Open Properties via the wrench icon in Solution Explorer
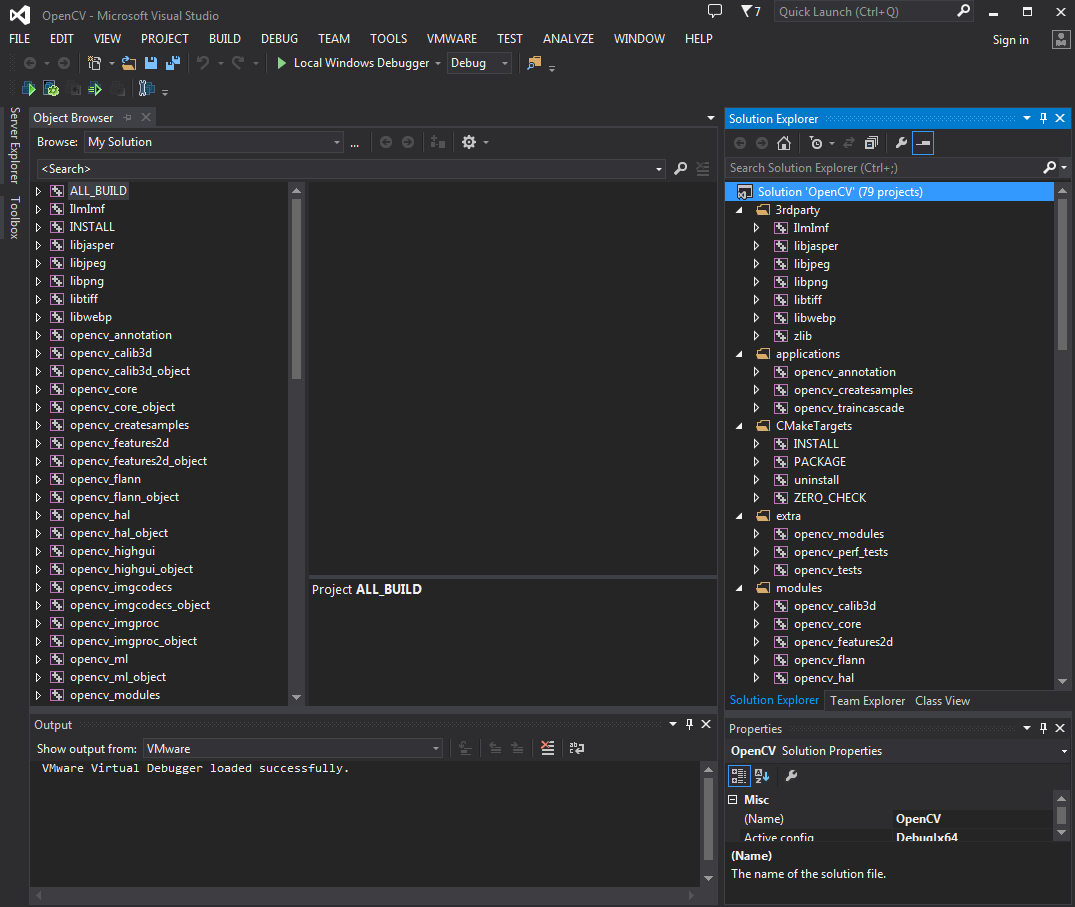The width and height of the screenshot is (1075, 907). pyautogui.click(x=901, y=143)
